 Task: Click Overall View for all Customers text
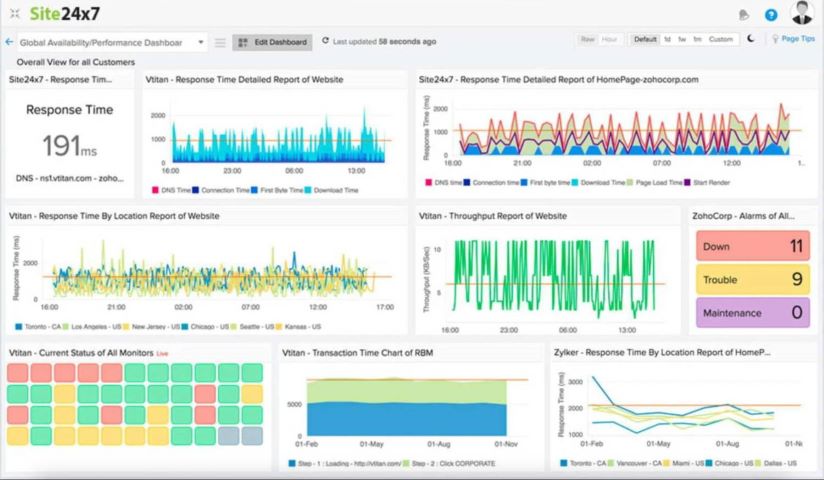[76, 62]
